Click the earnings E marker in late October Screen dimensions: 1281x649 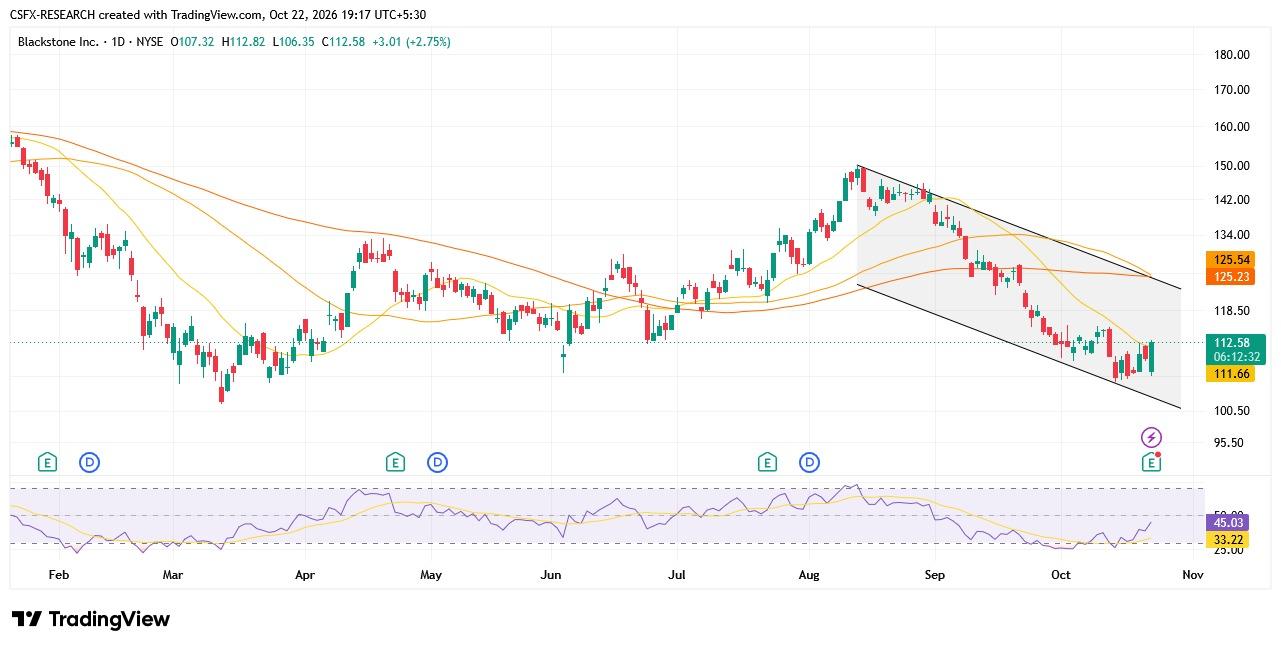1152,462
